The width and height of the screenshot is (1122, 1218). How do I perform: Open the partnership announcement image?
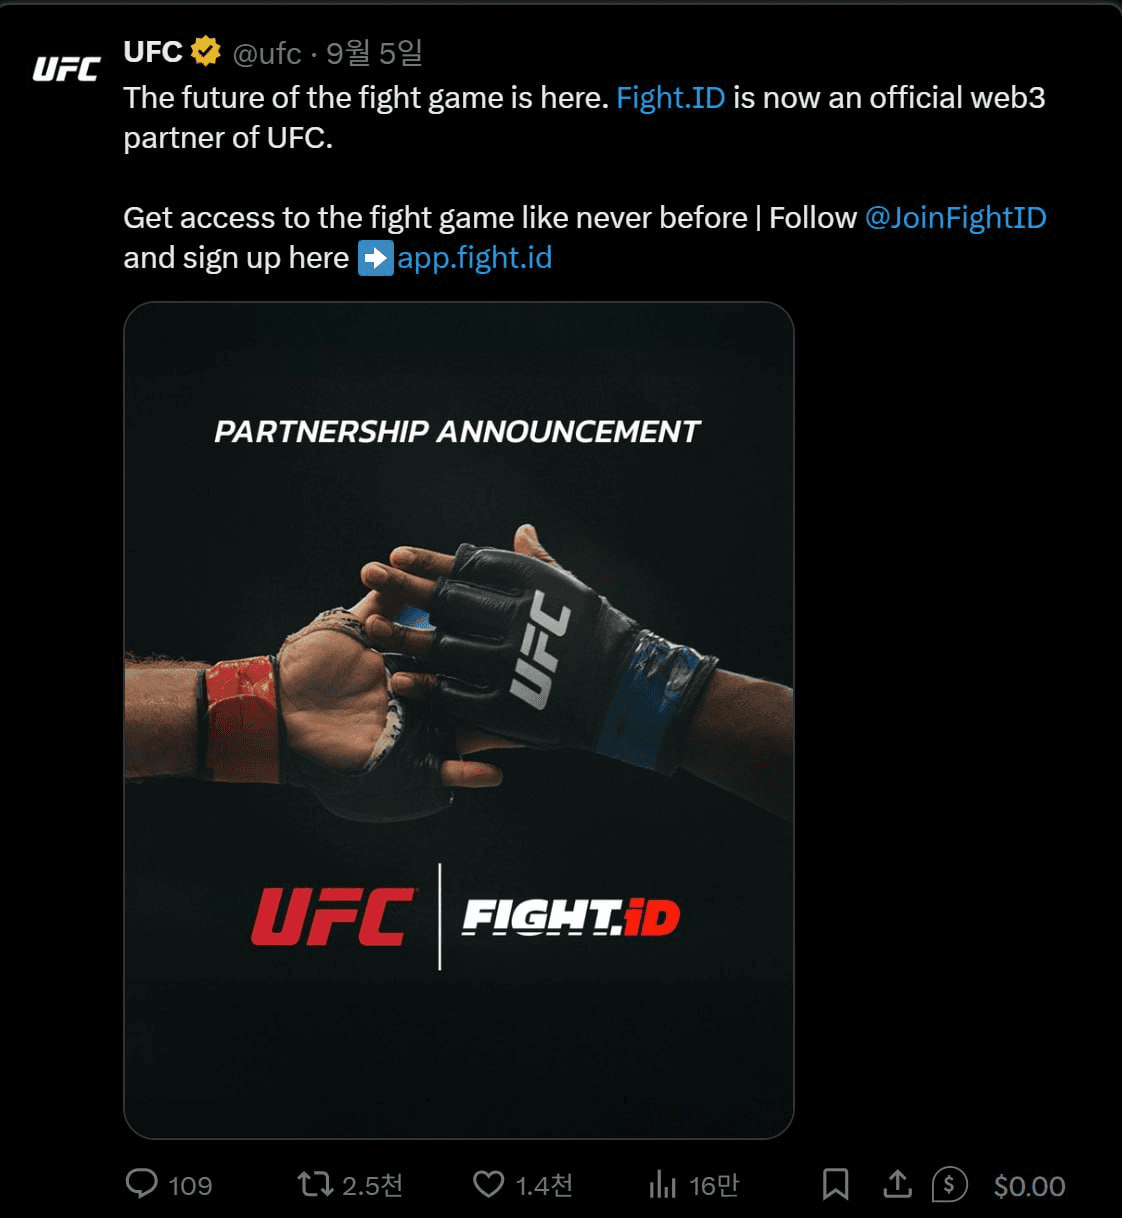[x=459, y=720]
